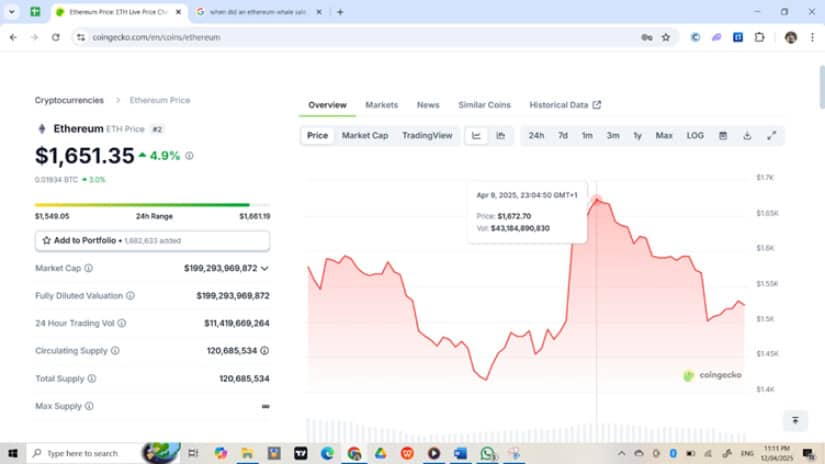This screenshot has width=825, height=464.
Task: Switch to the Google search browser tab
Action: pyautogui.click(x=258, y=12)
